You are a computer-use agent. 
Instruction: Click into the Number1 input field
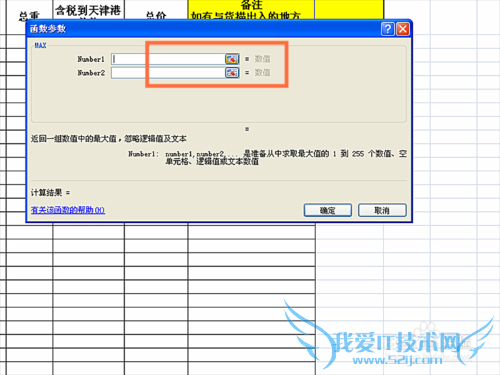(x=168, y=59)
